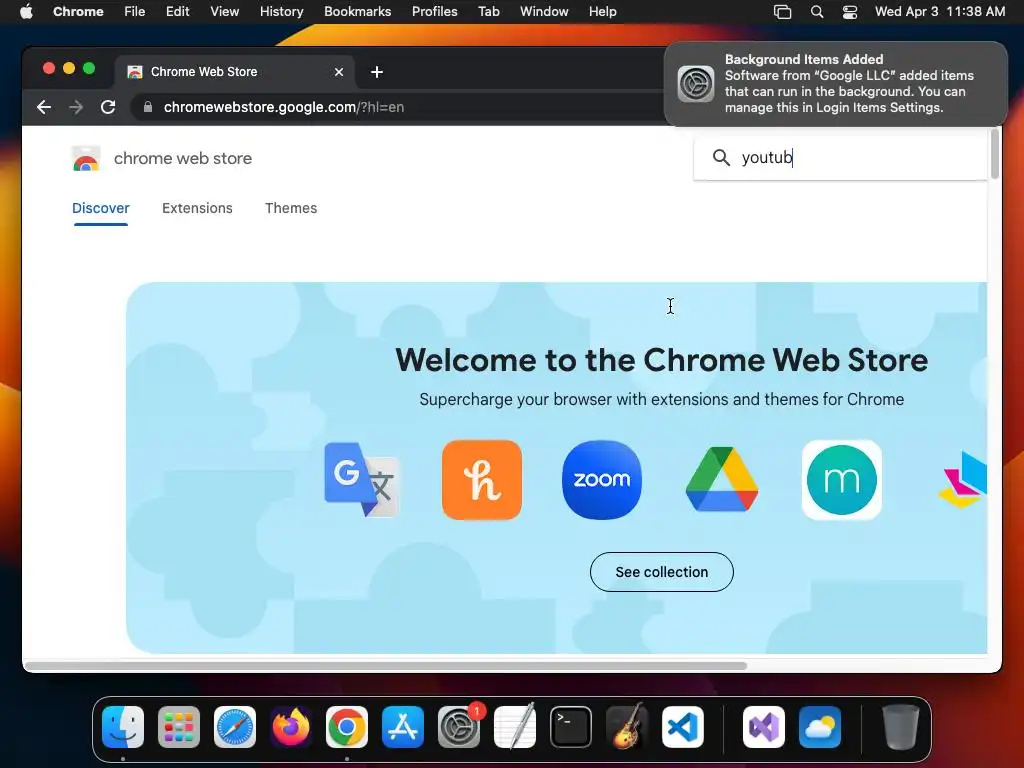The image size is (1024, 768).
Task: Open the Bookmarks menu
Action: 357,11
